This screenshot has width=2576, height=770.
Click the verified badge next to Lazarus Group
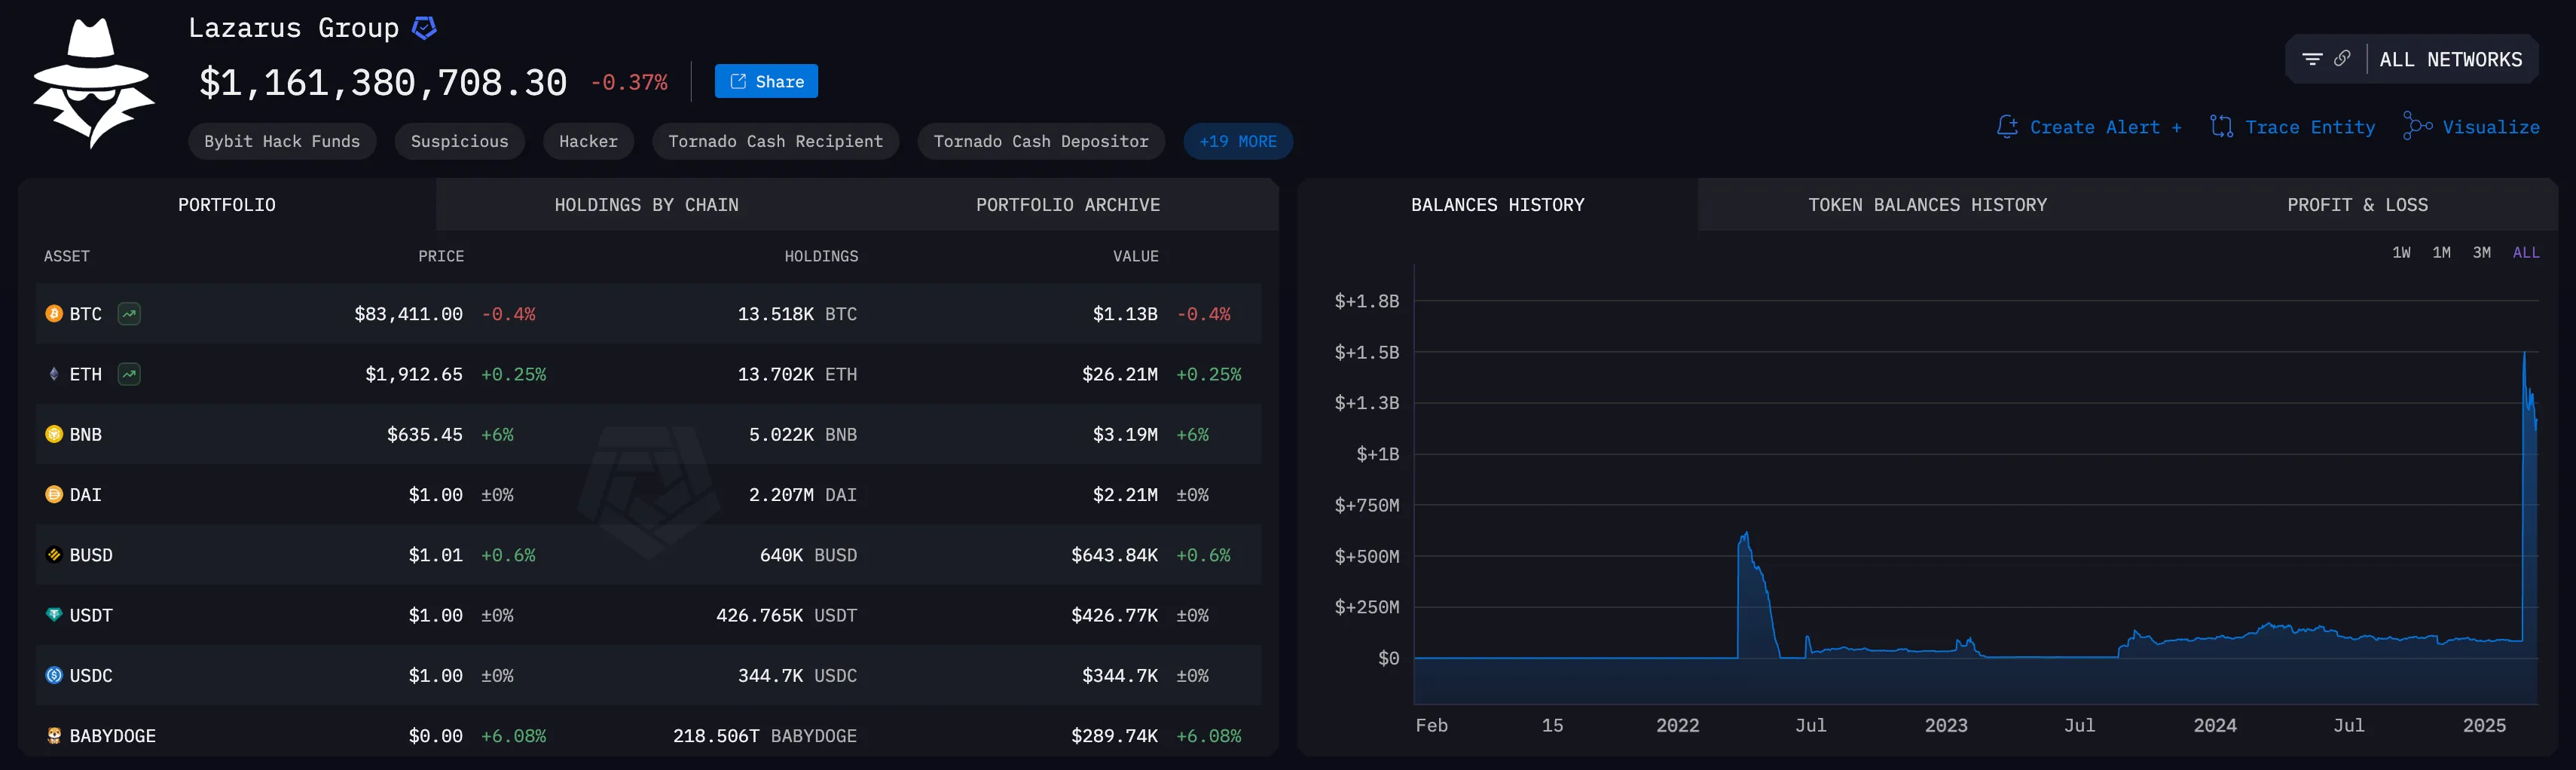point(424,28)
